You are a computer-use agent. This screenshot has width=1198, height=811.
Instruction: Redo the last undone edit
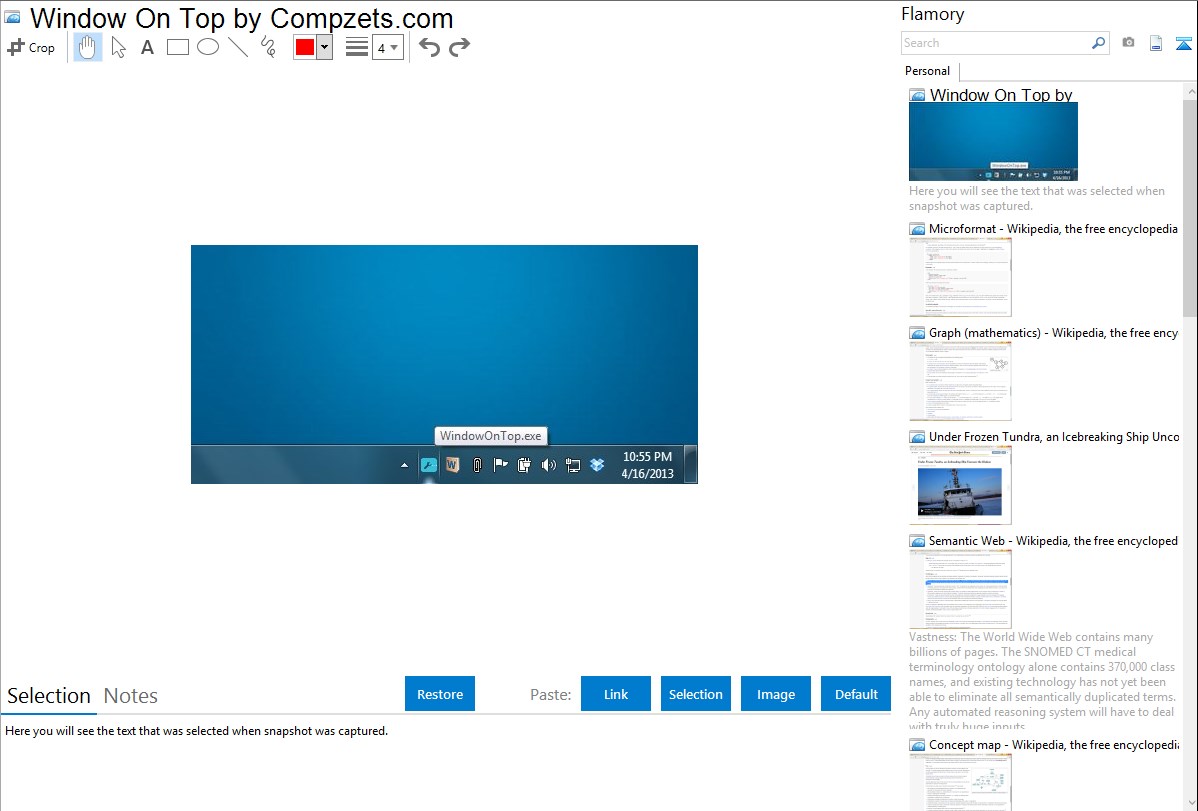[459, 47]
